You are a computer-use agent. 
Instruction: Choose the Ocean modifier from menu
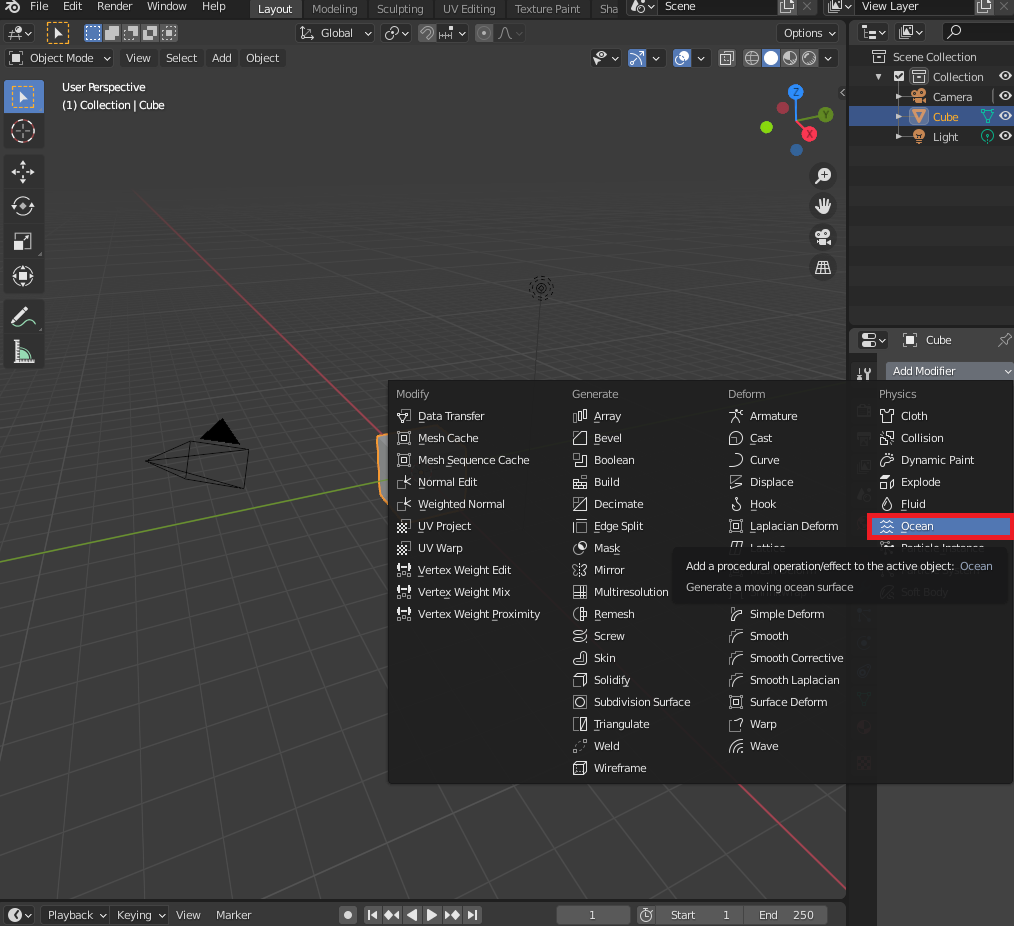917,526
